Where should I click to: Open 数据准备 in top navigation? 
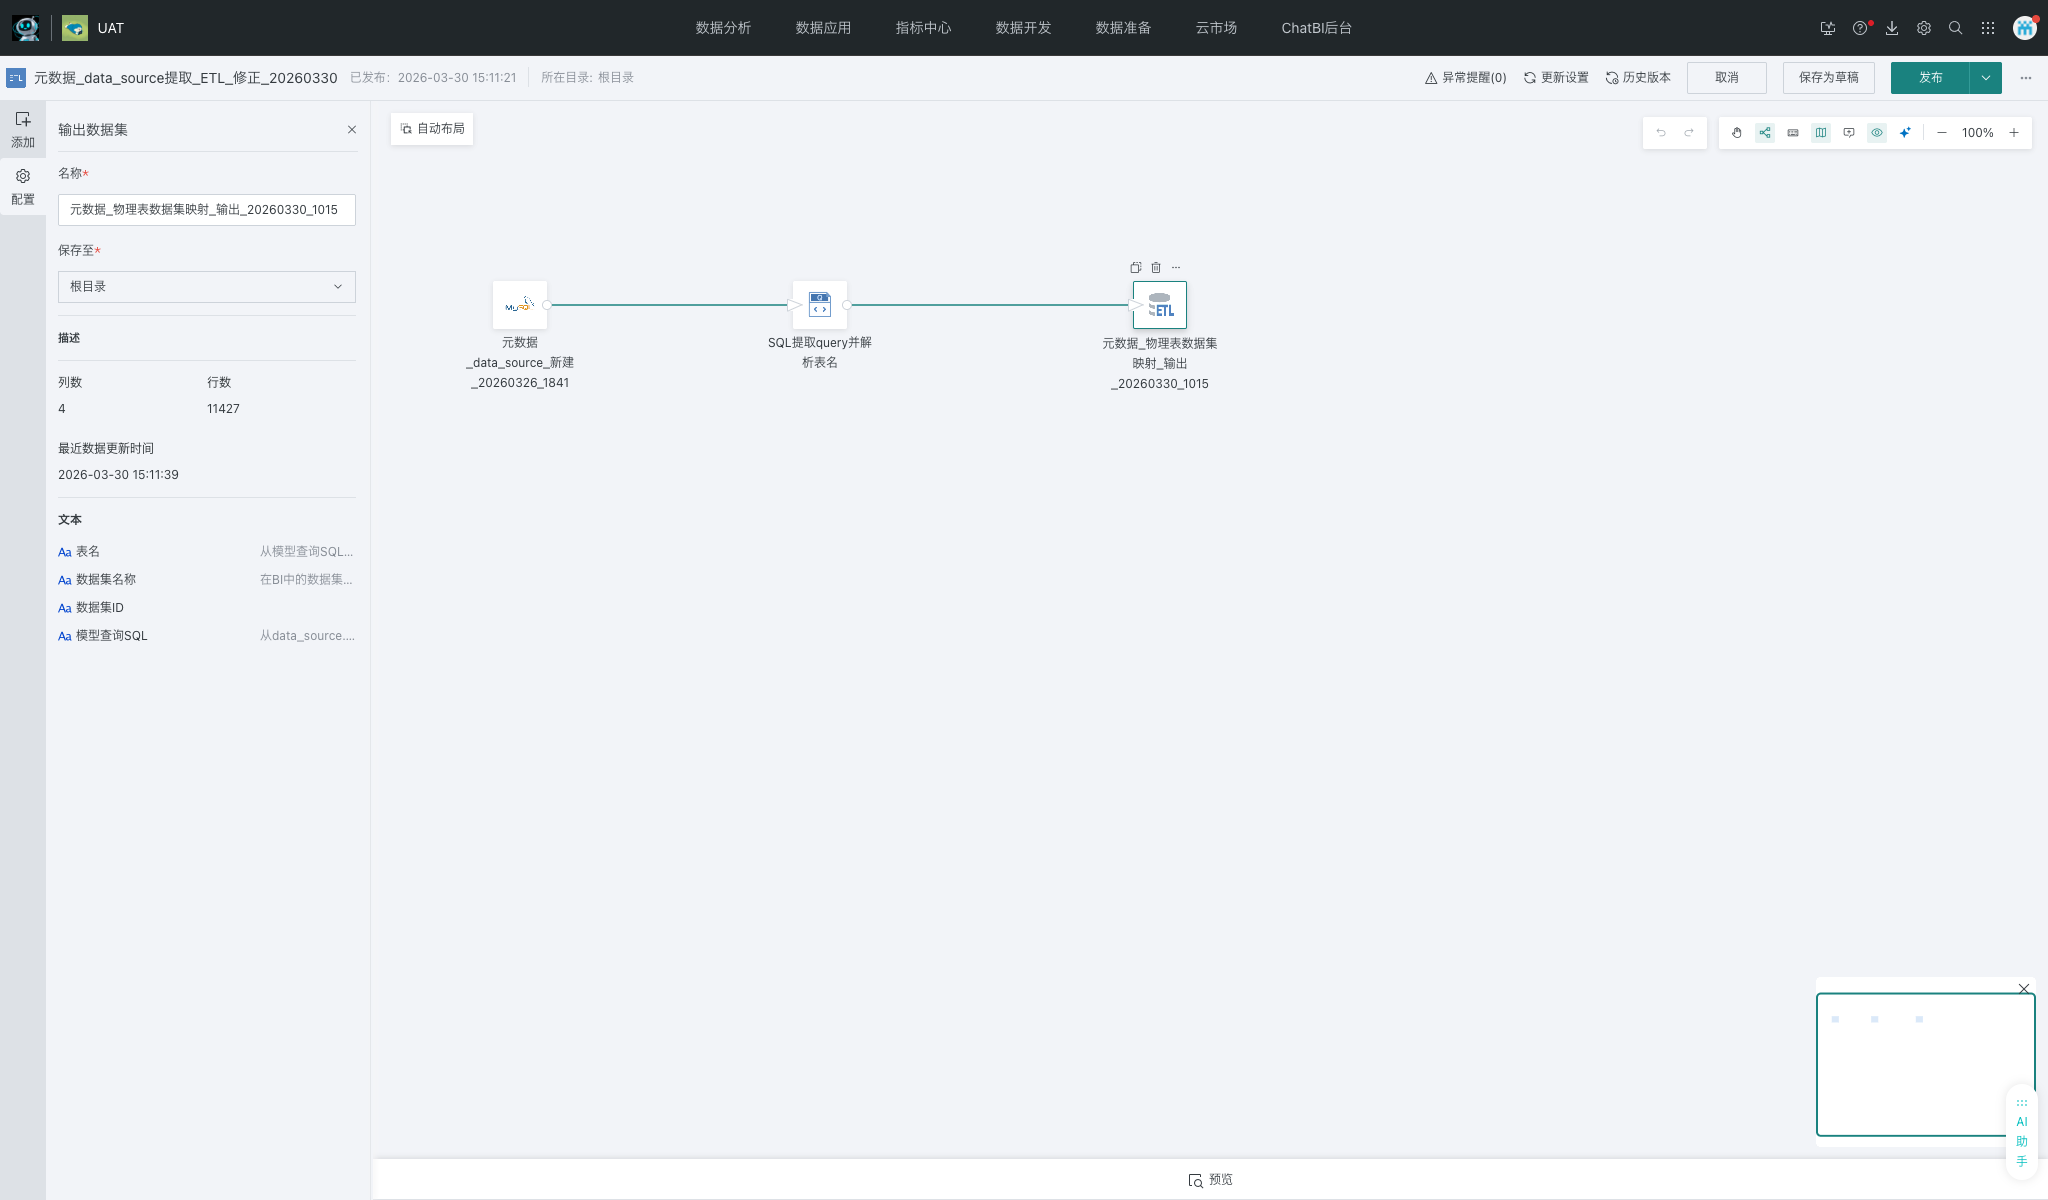point(1123,28)
